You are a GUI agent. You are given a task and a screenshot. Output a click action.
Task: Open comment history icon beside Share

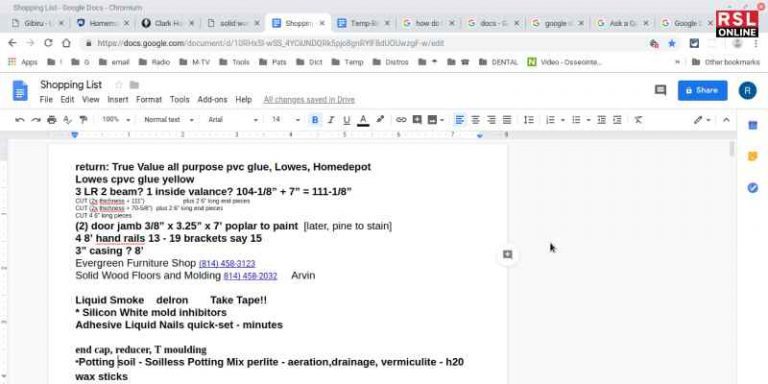[x=660, y=90]
